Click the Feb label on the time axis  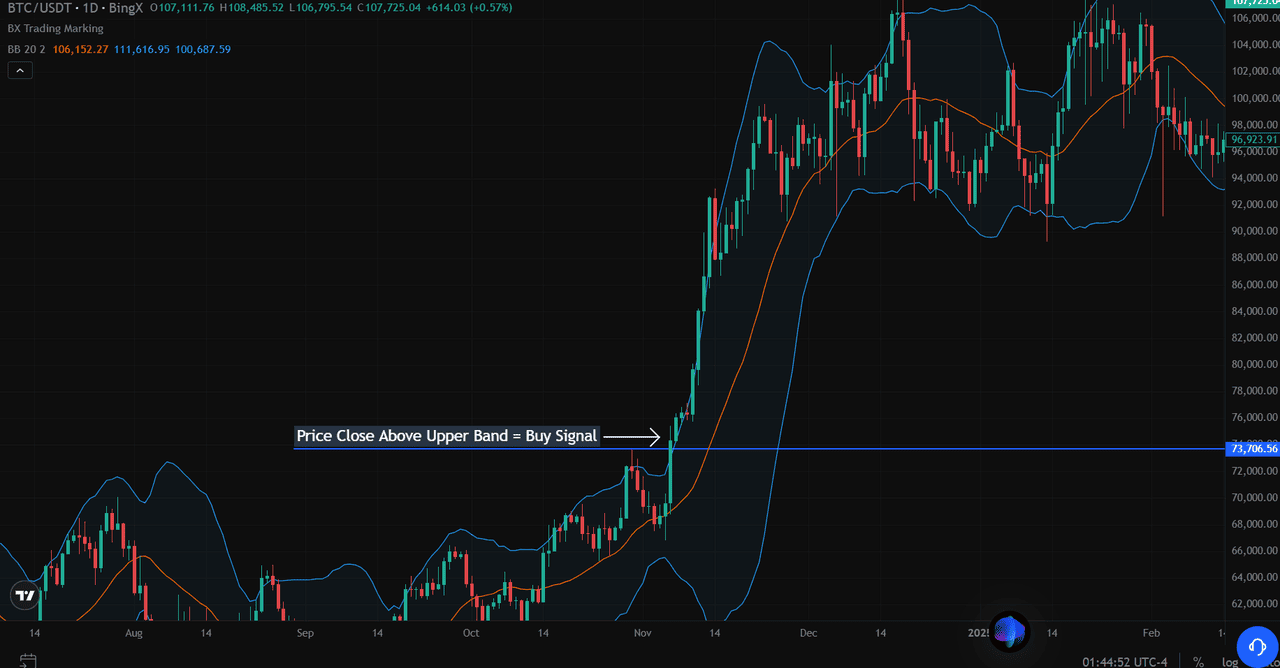tap(1151, 633)
